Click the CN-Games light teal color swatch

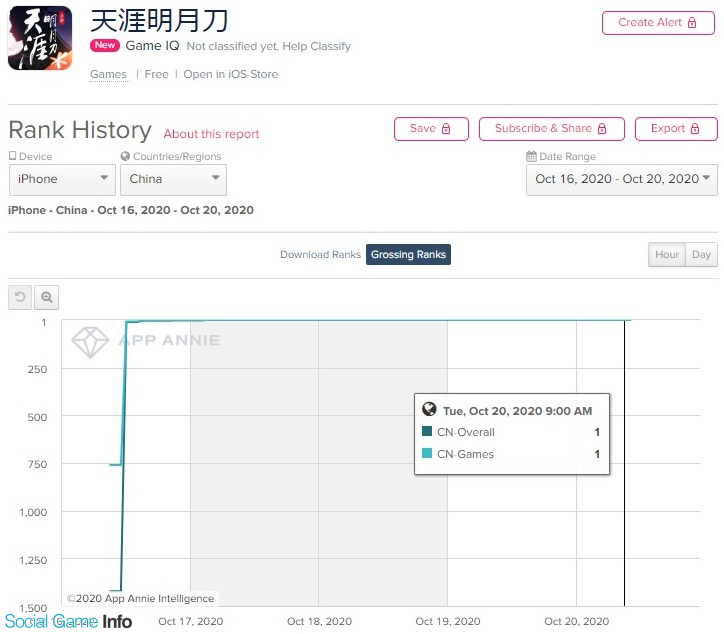427,453
